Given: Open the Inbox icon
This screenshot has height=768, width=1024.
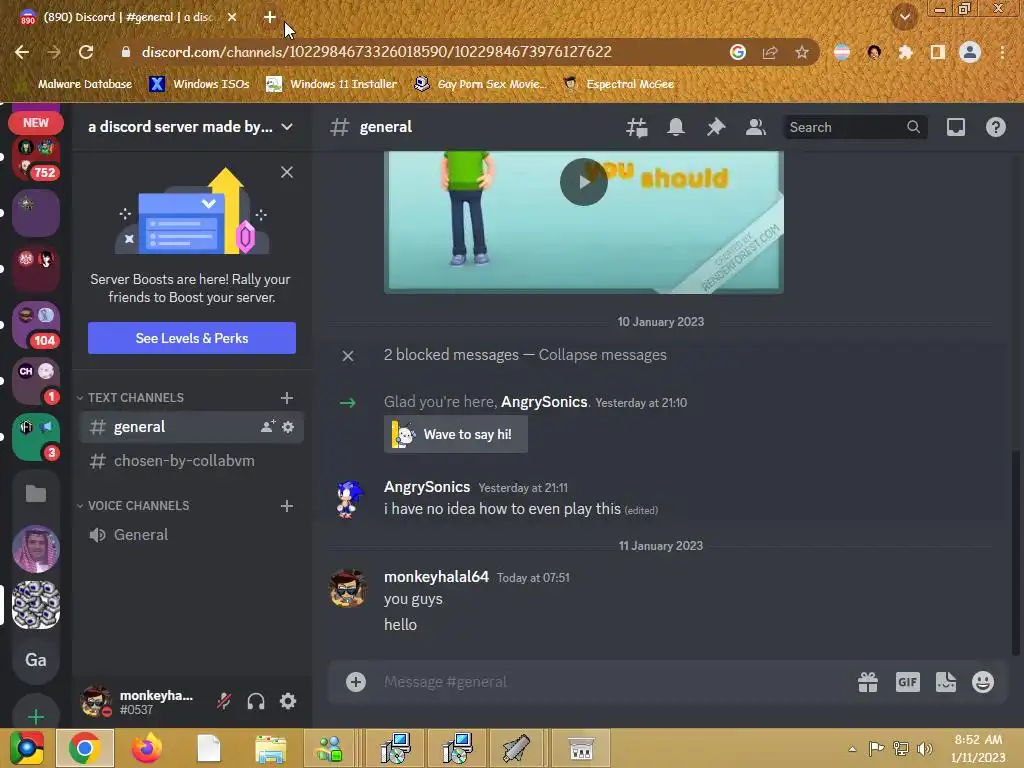Looking at the screenshot, I should click(955, 127).
